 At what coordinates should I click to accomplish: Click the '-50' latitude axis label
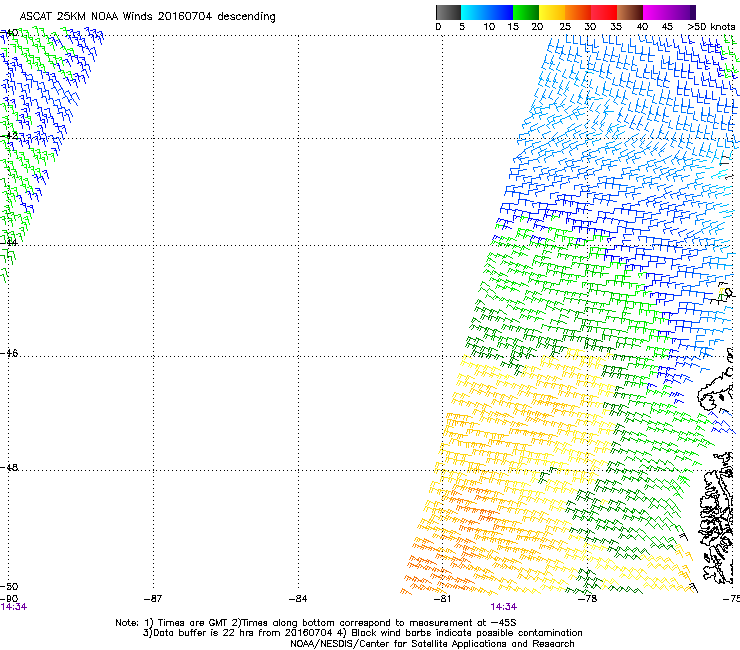tap(9, 586)
